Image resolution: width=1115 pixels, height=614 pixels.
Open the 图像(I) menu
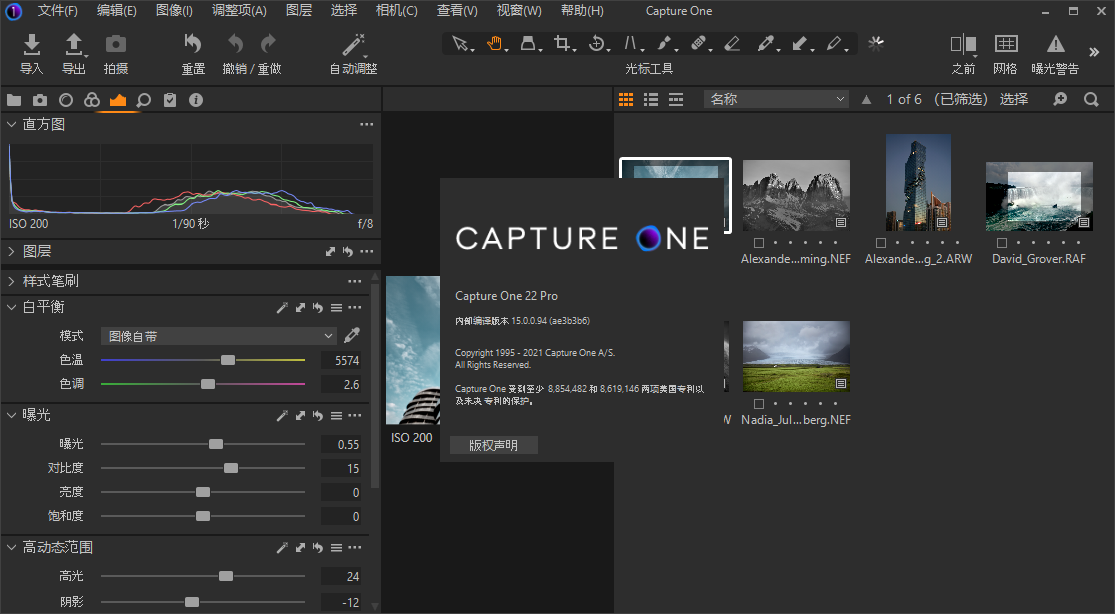pos(174,11)
